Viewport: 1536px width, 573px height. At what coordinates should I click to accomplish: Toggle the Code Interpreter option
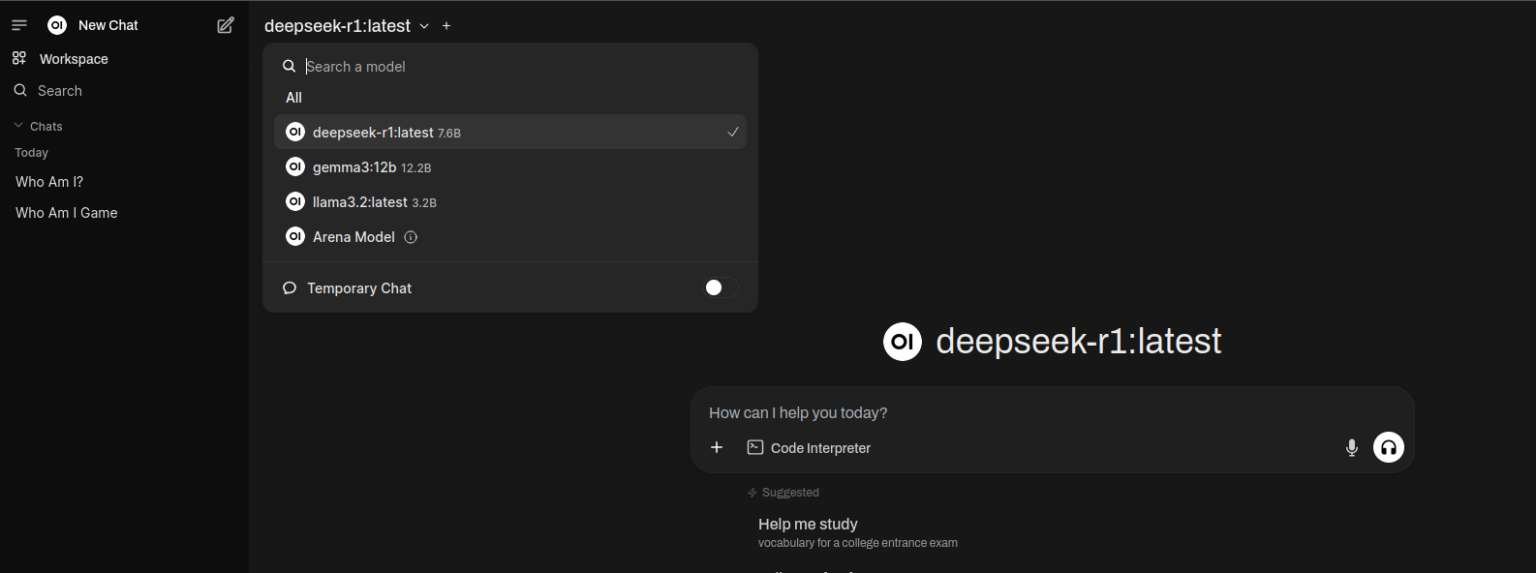tap(809, 448)
